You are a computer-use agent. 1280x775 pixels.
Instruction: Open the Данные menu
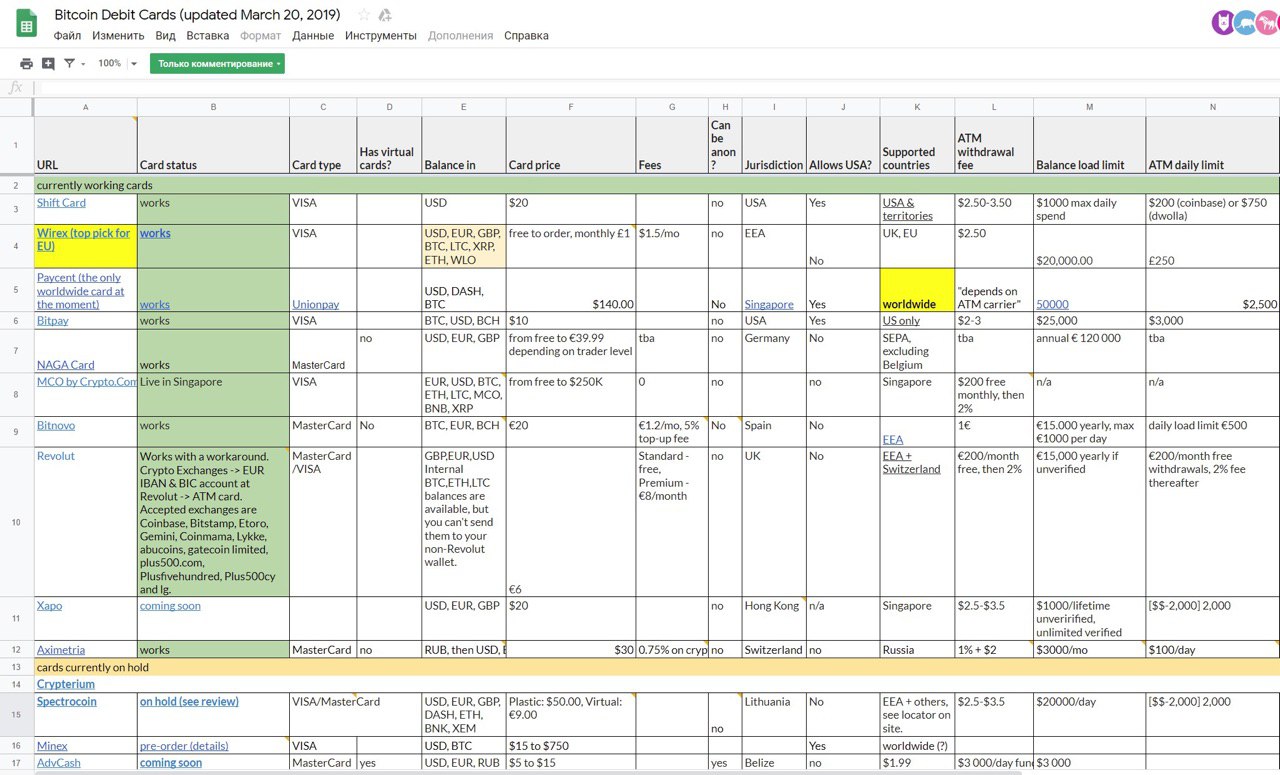tap(313, 35)
